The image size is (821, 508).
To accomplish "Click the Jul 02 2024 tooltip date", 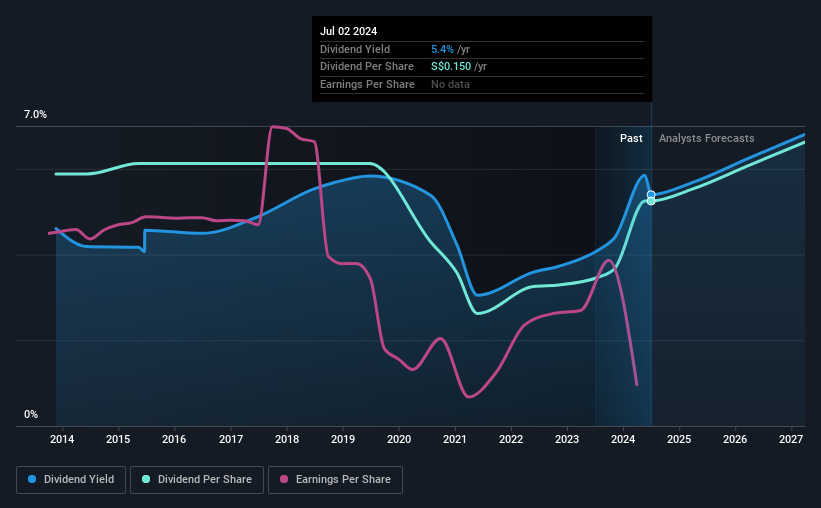I will (348, 31).
